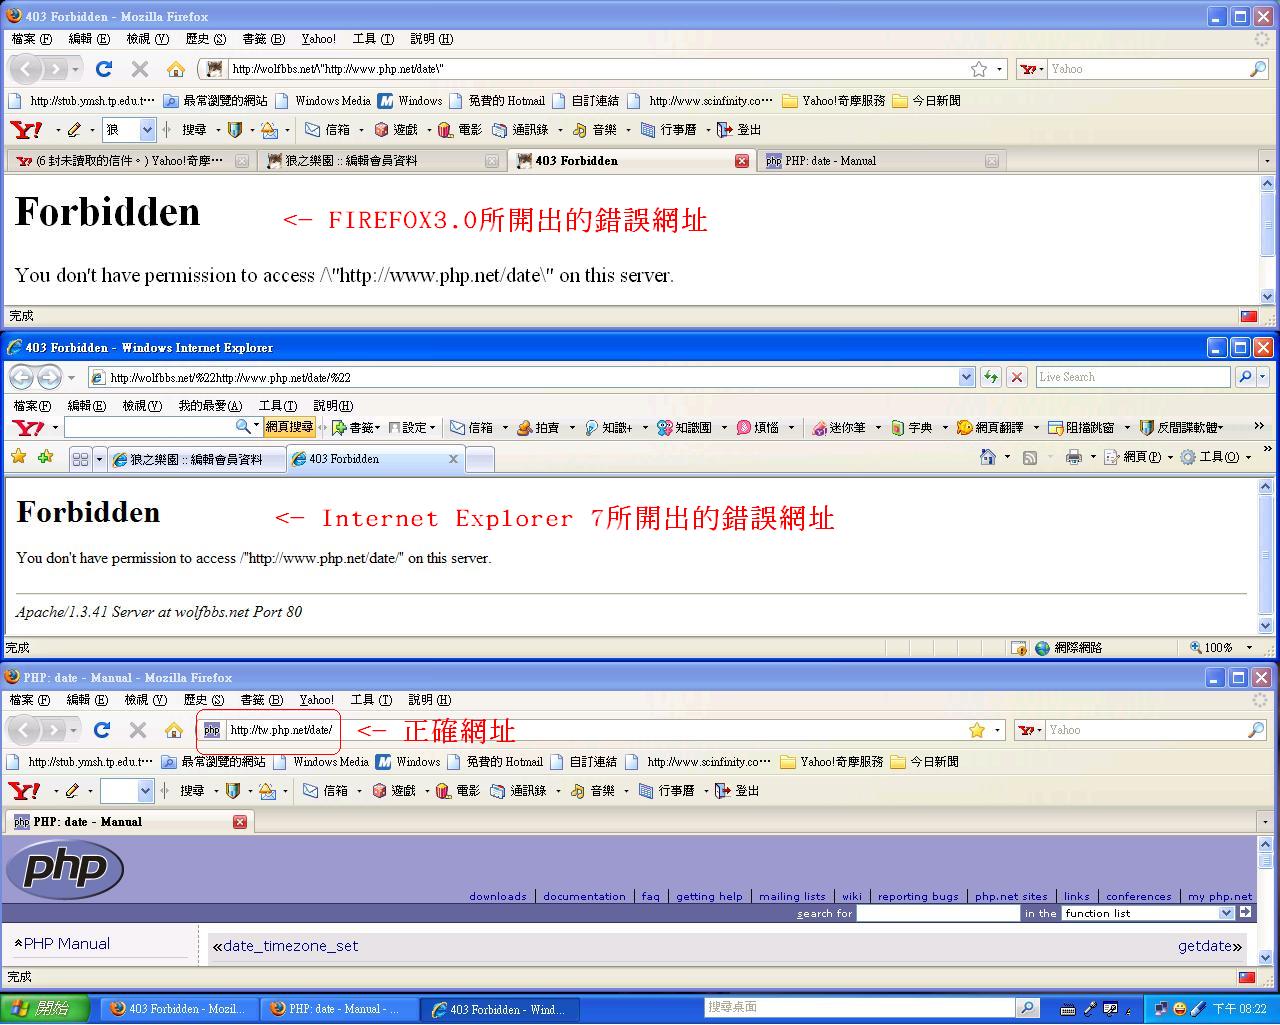Close the 403 Forbidden tab in top Firefox
The width and height of the screenshot is (1280, 1025).
pos(741,161)
